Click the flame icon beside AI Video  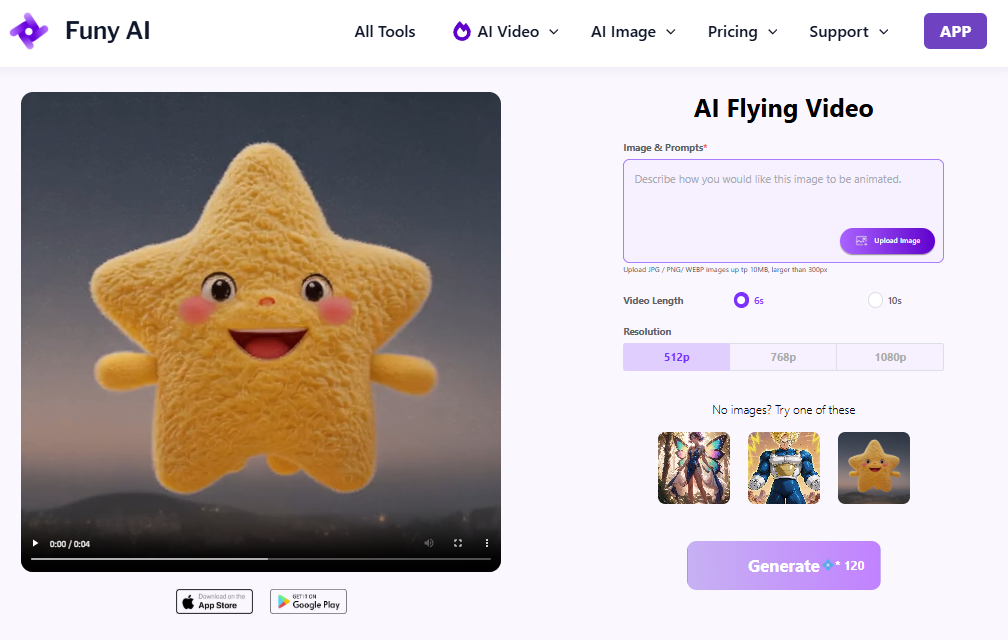(x=461, y=31)
